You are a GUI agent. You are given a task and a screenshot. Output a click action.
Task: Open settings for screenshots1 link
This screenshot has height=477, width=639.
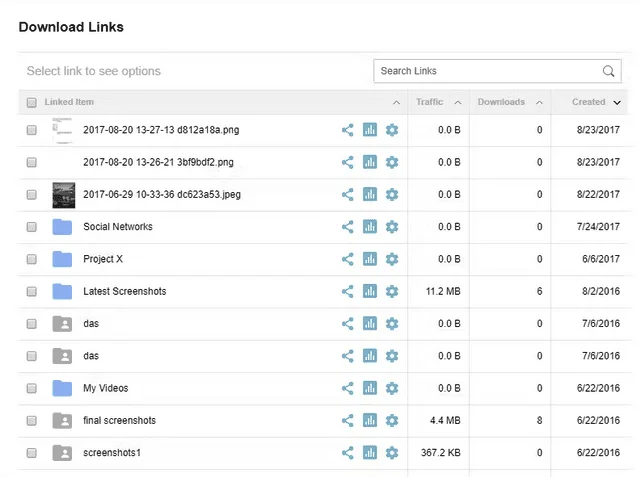[x=392, y=453]
